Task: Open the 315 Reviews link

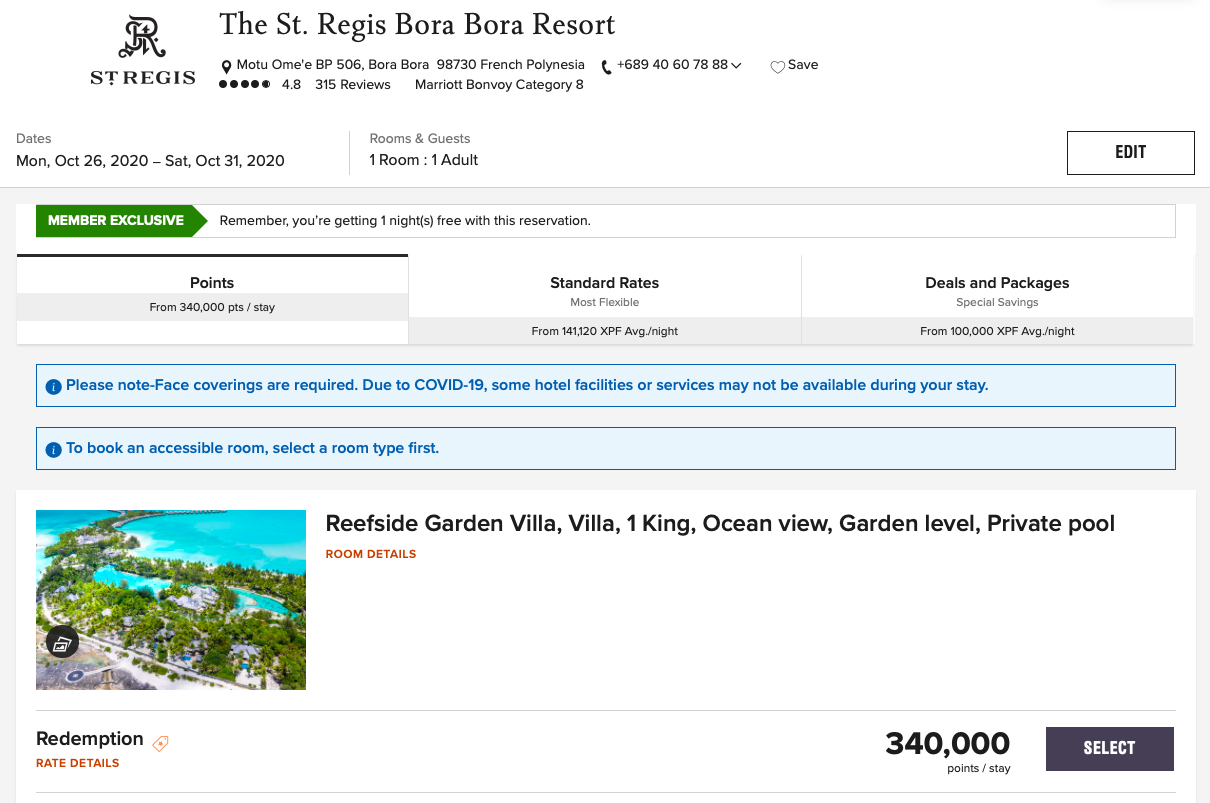Action: (352, 85)
